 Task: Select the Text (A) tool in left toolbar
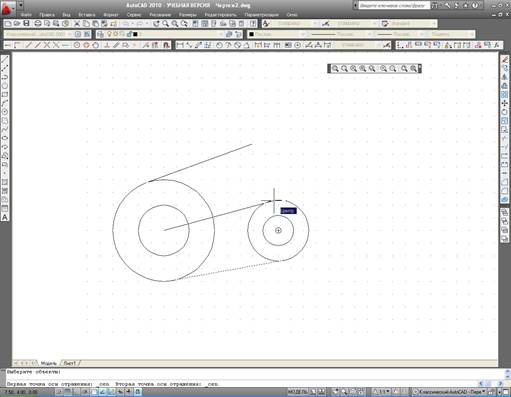[x=5, y=217]
